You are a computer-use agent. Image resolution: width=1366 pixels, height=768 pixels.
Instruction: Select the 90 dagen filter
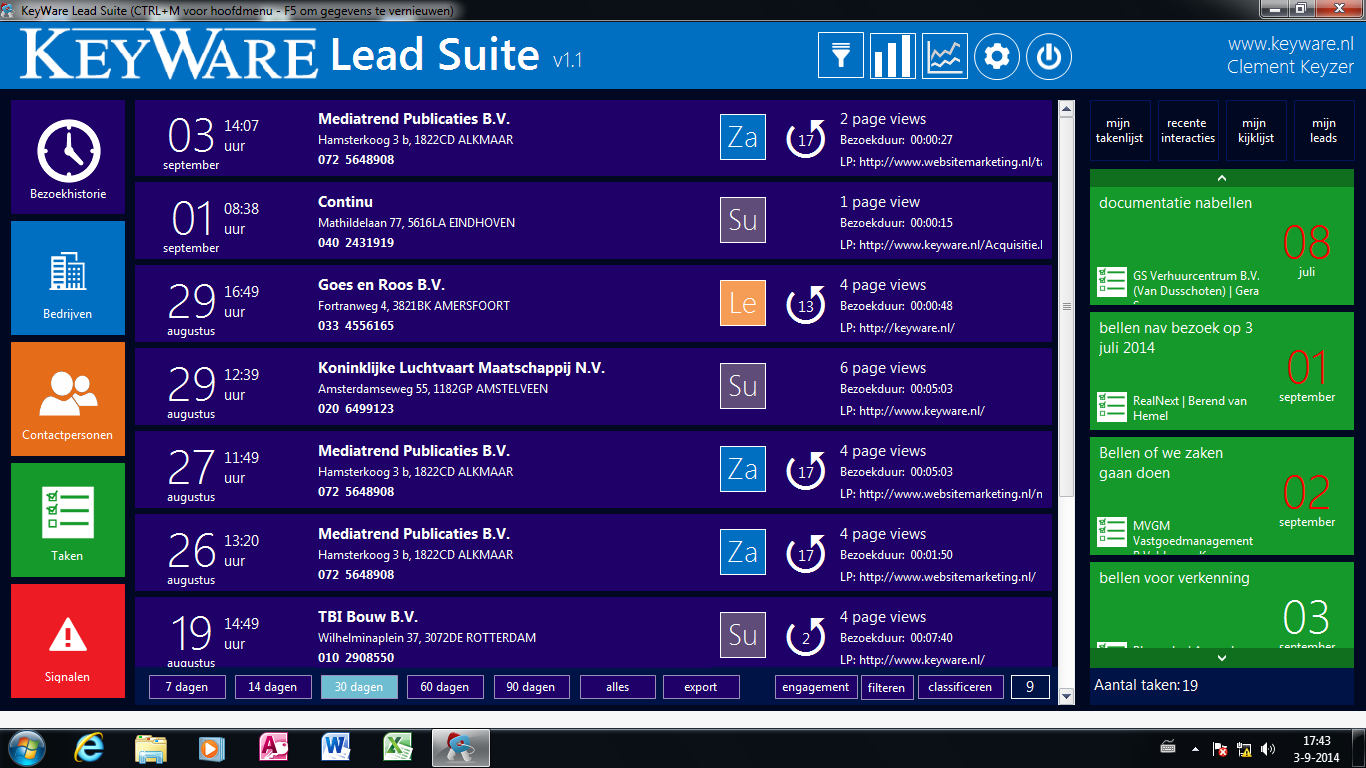531,687
